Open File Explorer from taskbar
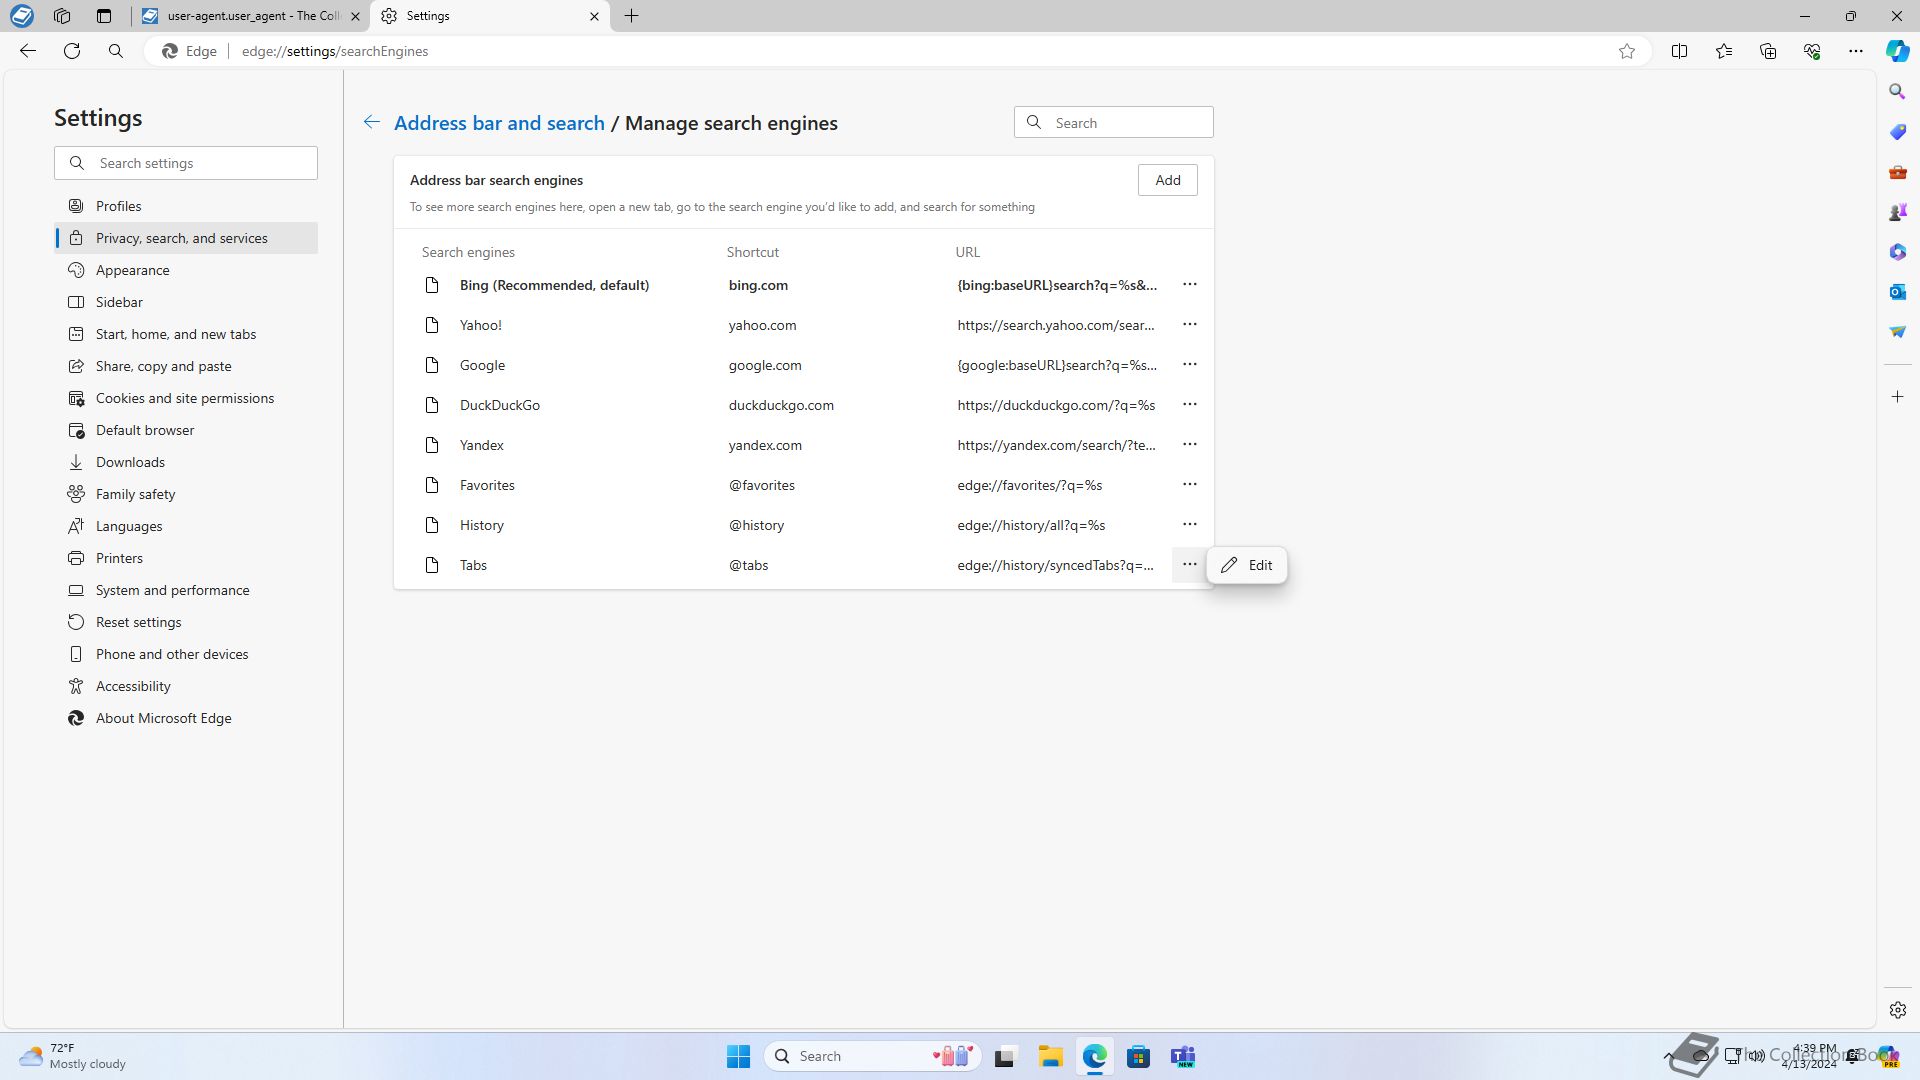Image resolution: width=1920 pixels, height=1080 pixels. coord(1050,1056)
